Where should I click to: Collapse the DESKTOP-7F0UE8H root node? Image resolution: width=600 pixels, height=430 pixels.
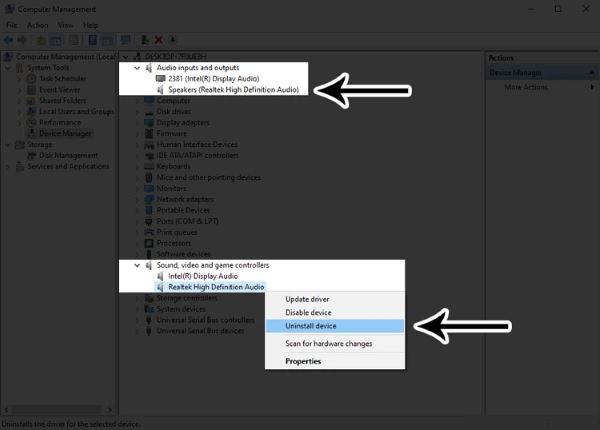(125, 57)
